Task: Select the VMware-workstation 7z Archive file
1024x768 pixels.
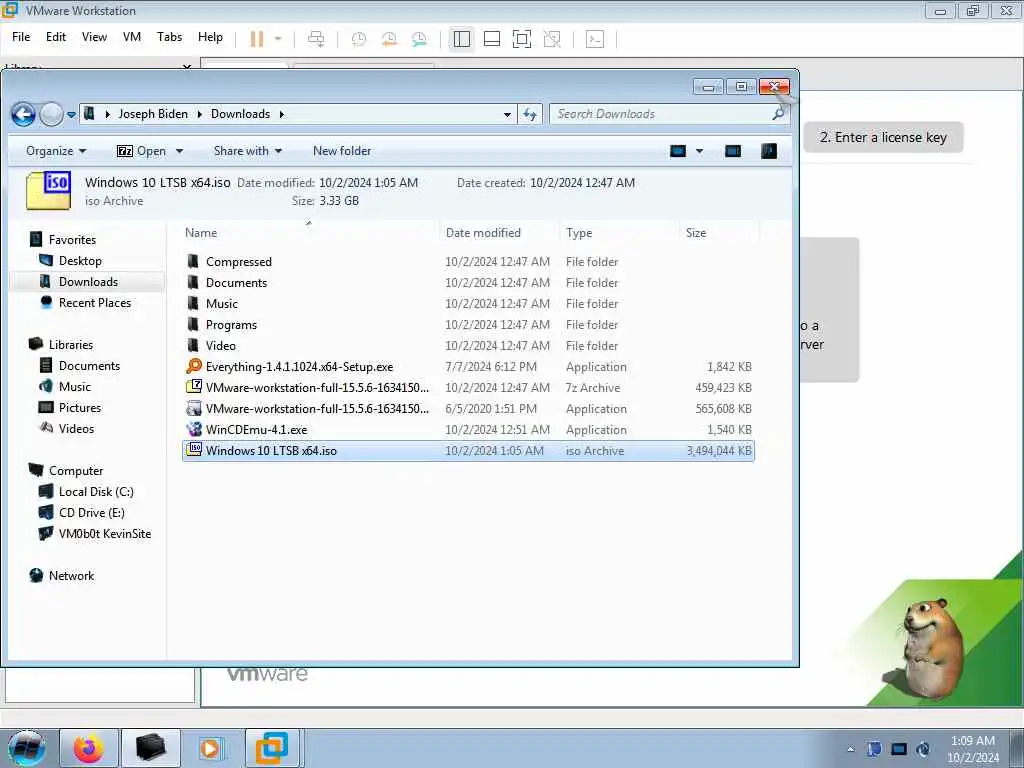Action: 468,387
